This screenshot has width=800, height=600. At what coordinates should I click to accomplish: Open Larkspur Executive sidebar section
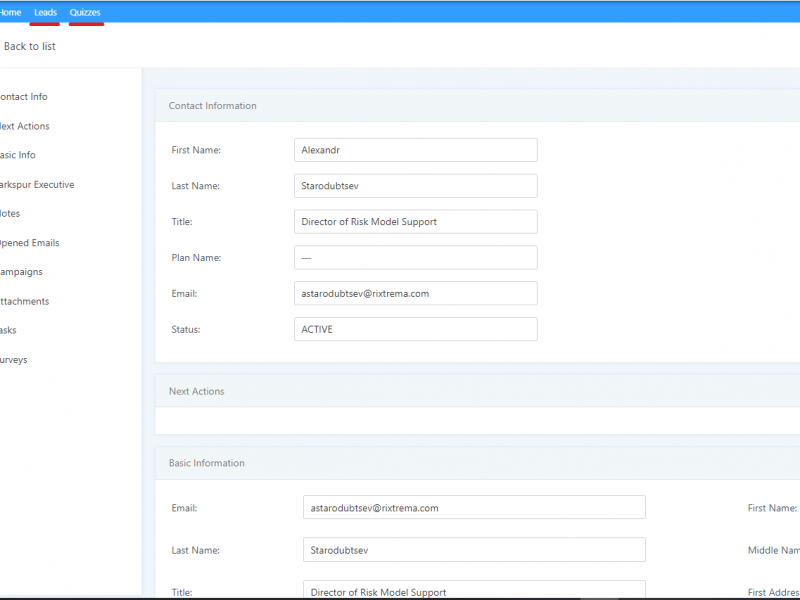point(38,185)
